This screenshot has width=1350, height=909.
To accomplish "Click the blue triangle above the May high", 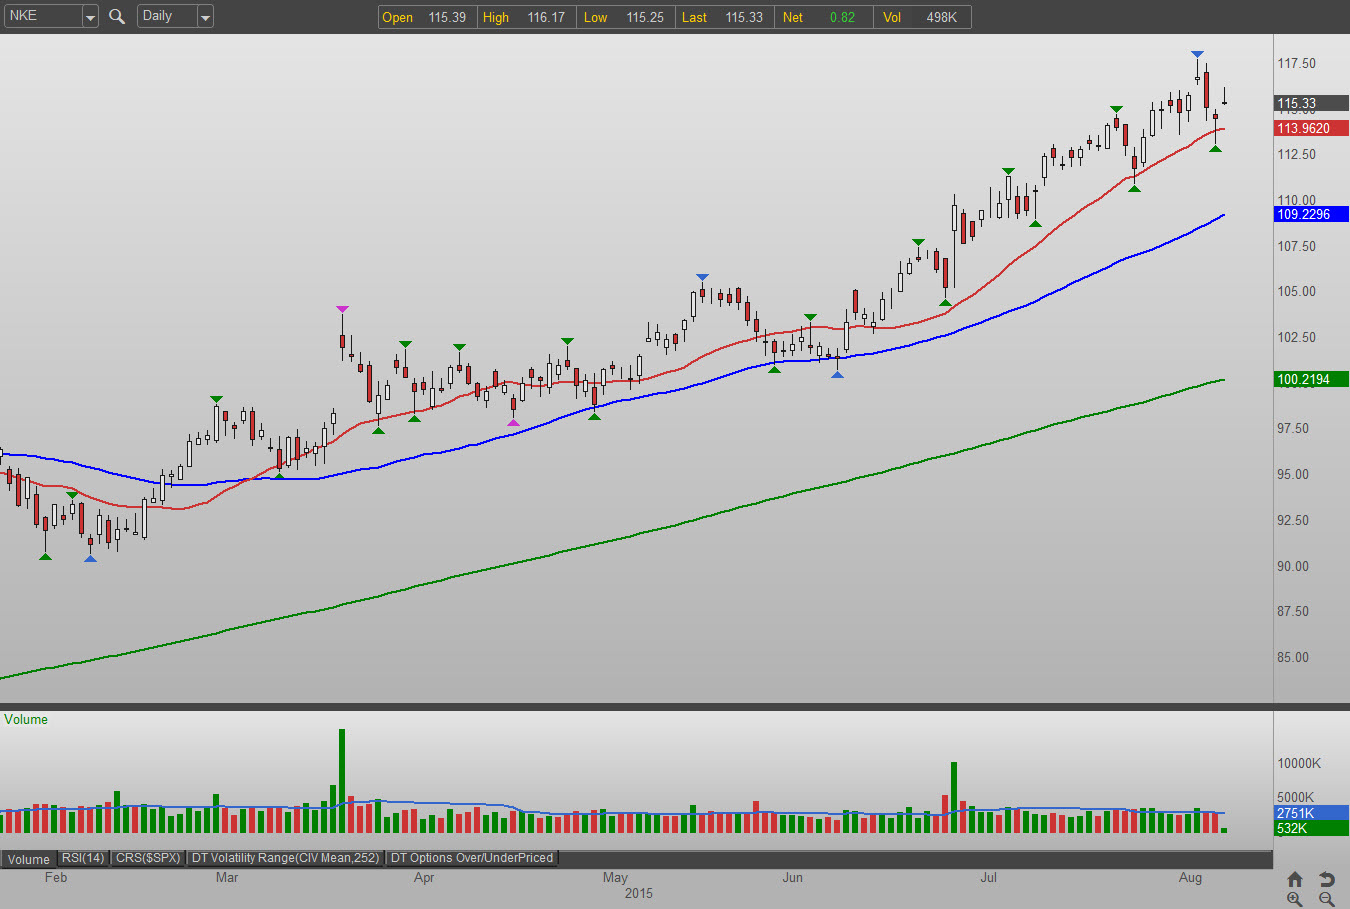I will click(702, 278).
